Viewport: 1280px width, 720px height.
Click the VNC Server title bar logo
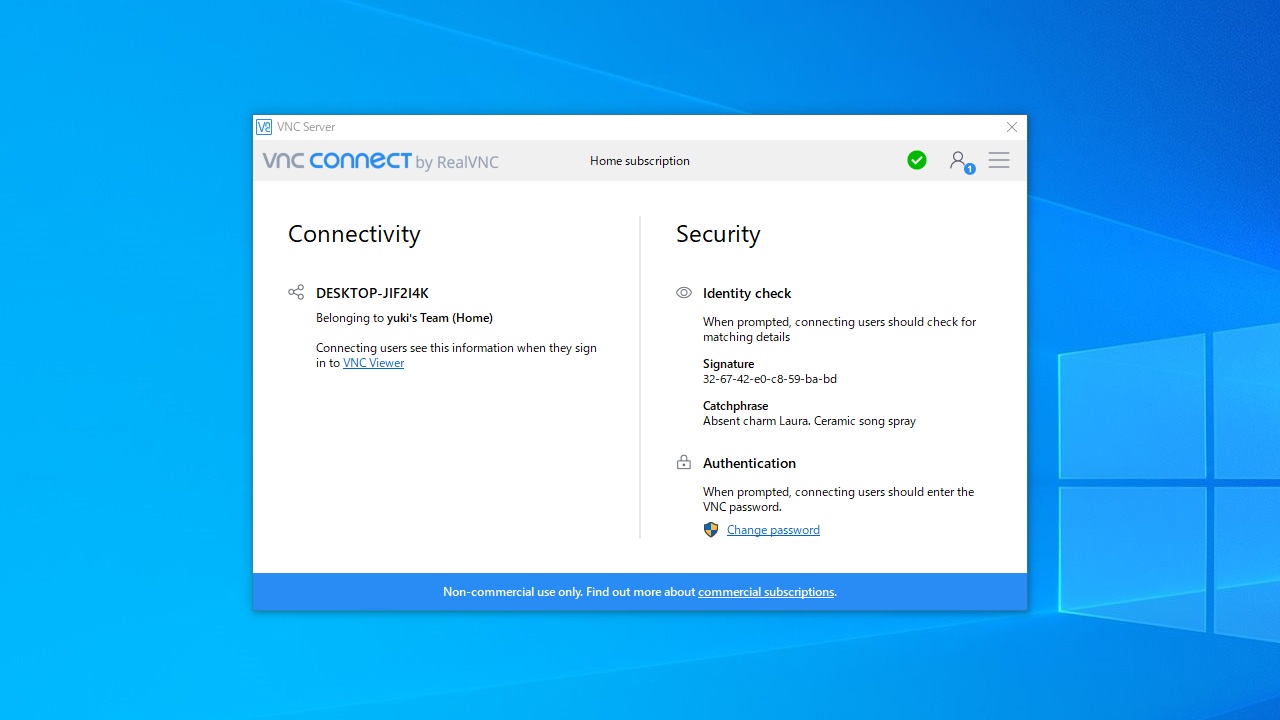pyautogui.click(x=264, y=127)
